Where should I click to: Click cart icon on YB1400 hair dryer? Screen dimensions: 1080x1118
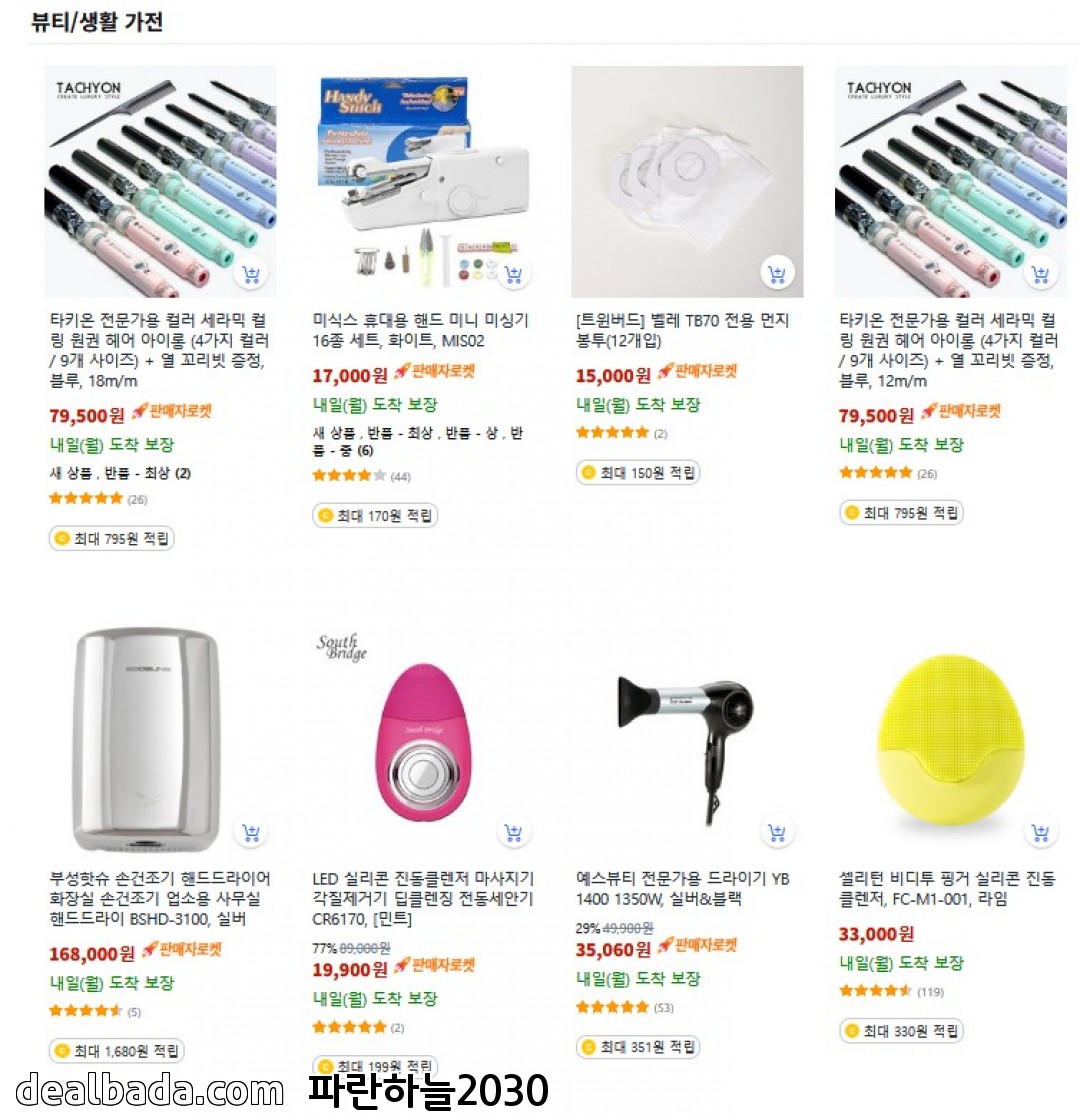tap(777, 832)
